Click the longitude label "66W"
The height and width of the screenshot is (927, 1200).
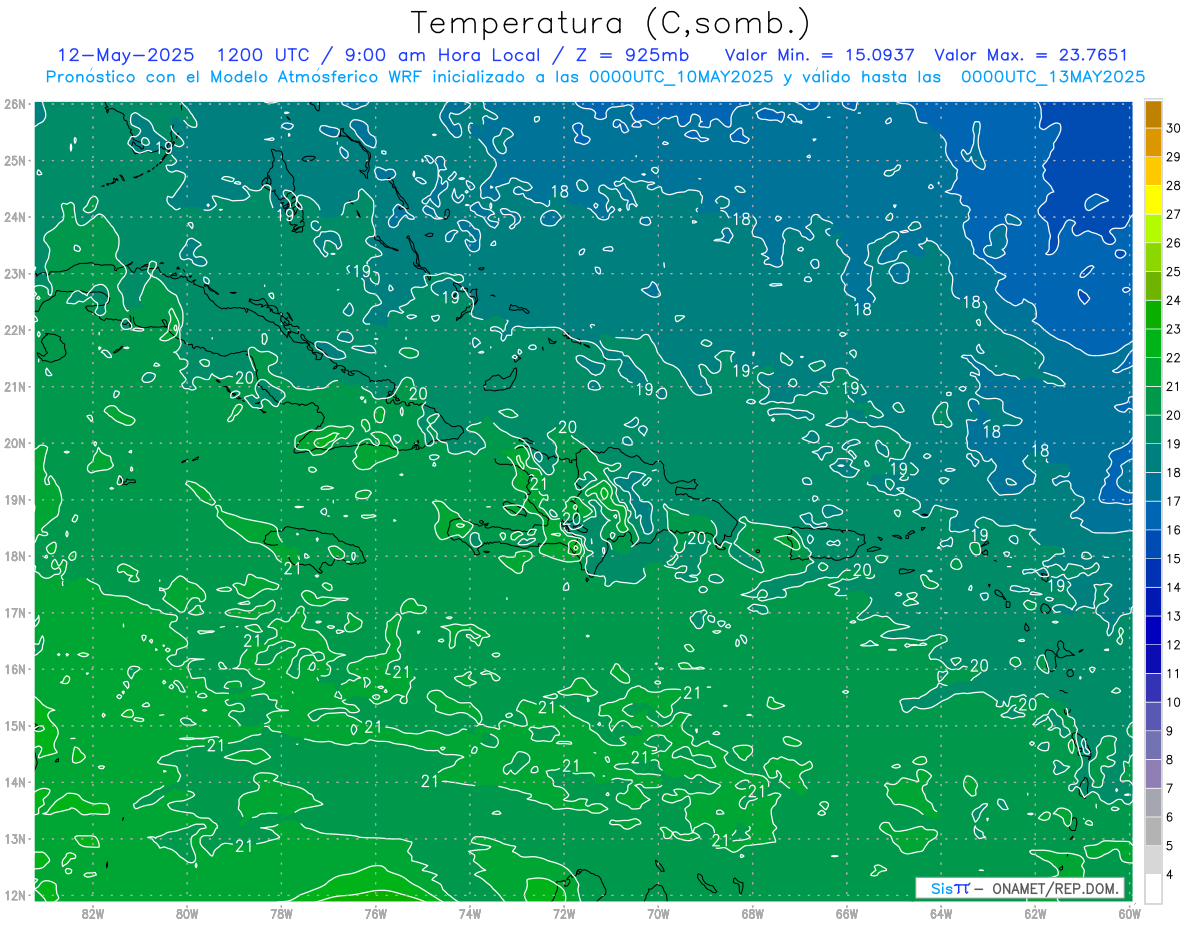click(847, 914)
